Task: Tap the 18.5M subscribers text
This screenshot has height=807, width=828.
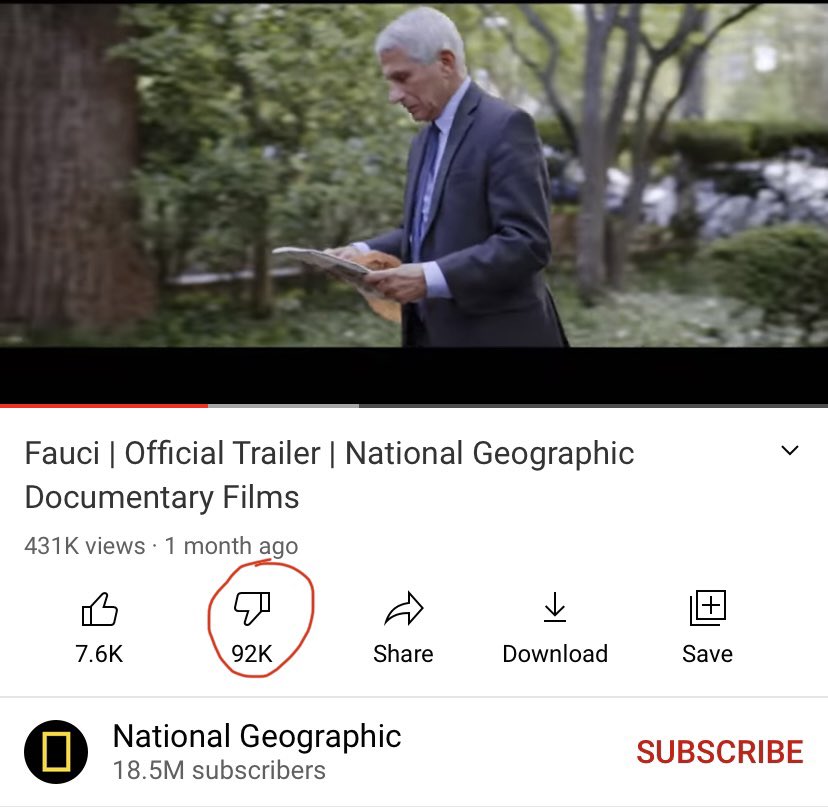Action: (219, 770)
